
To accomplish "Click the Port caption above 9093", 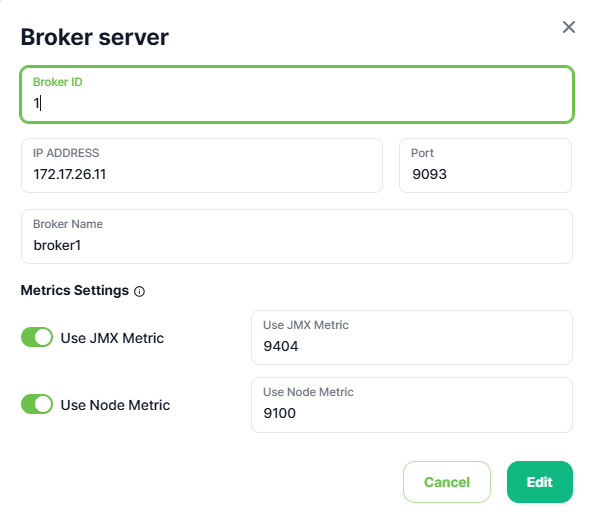I will (x=422, y=153).
